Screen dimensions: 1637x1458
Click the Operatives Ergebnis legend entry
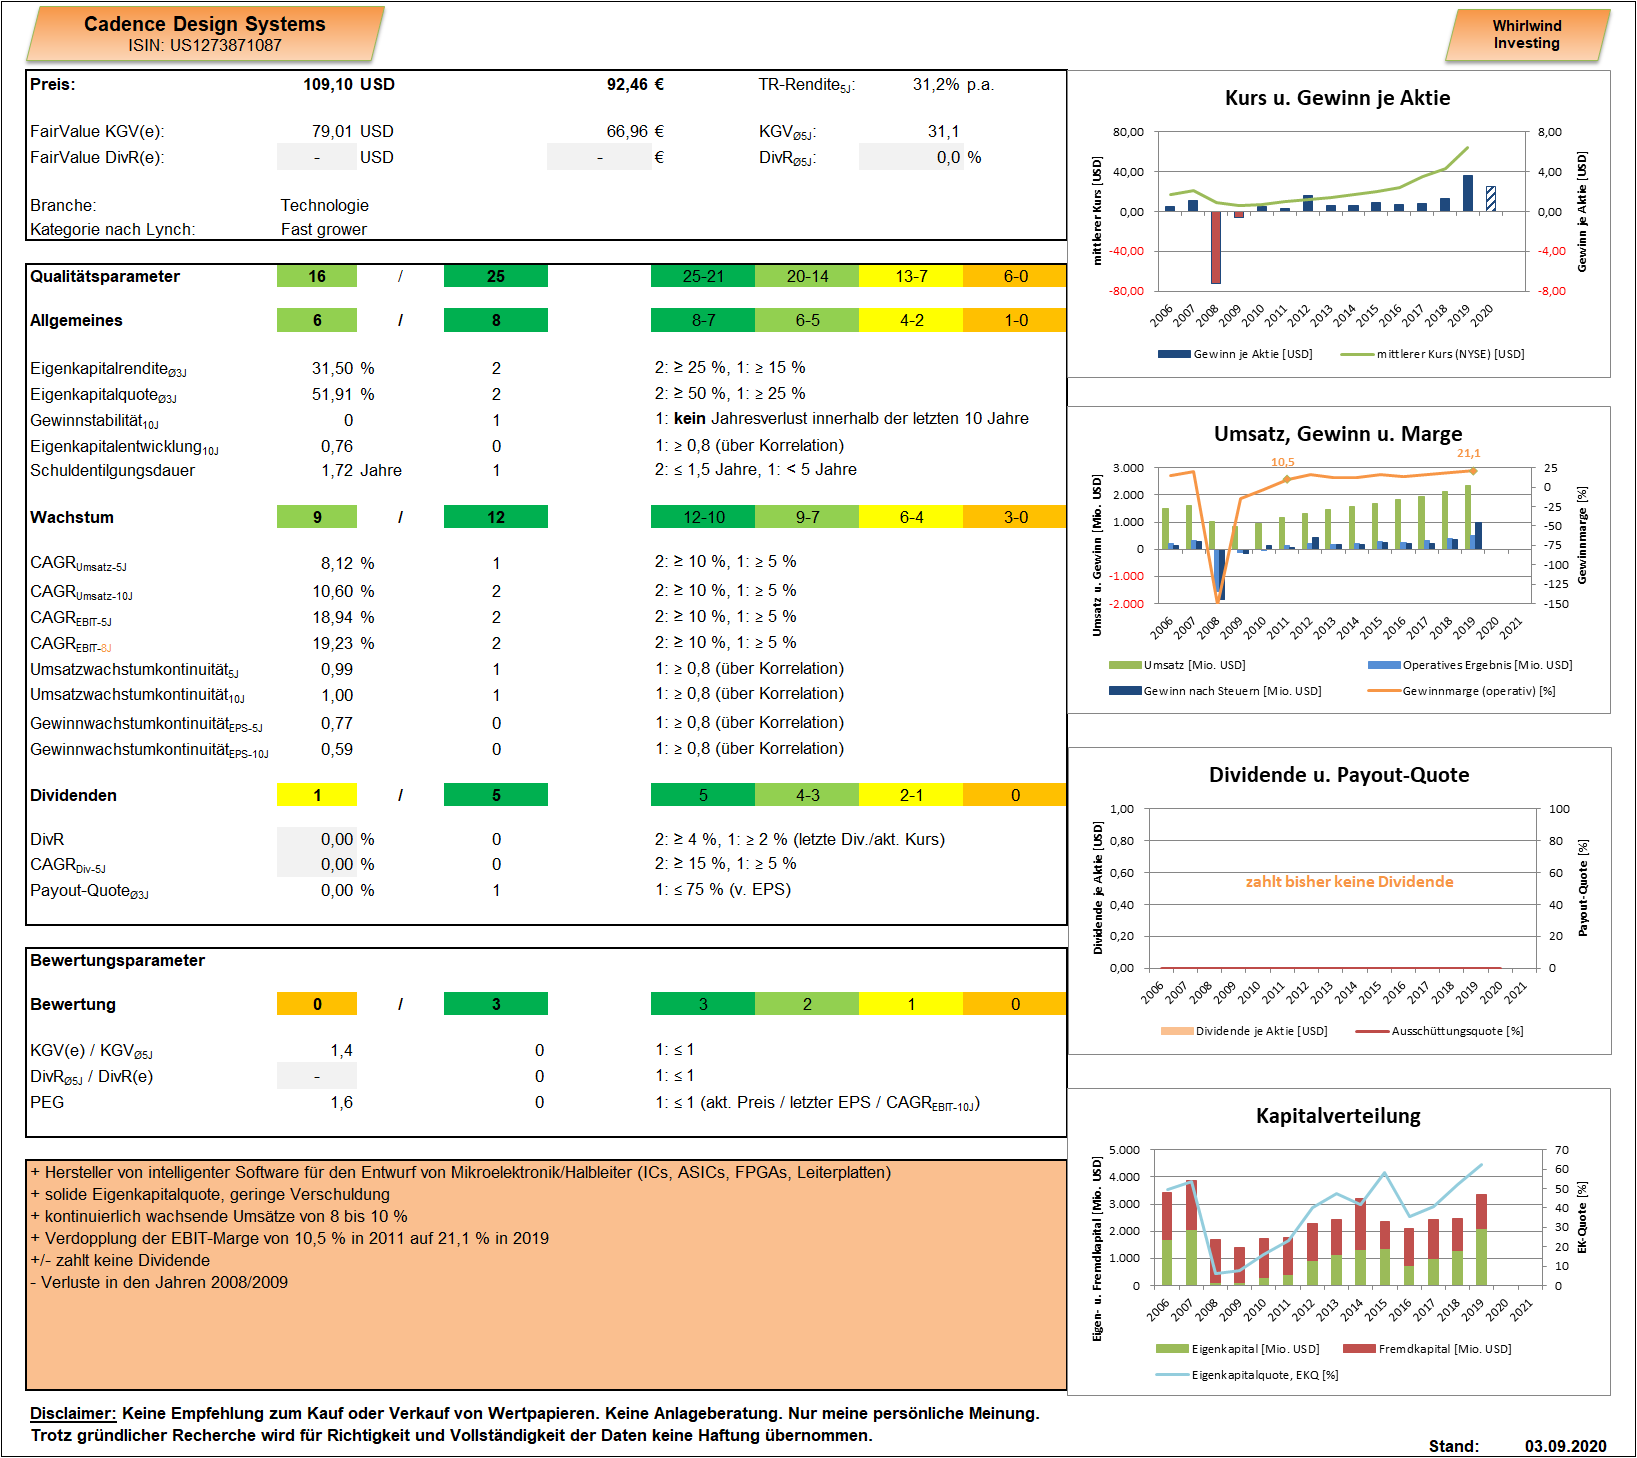(1470, 665)
